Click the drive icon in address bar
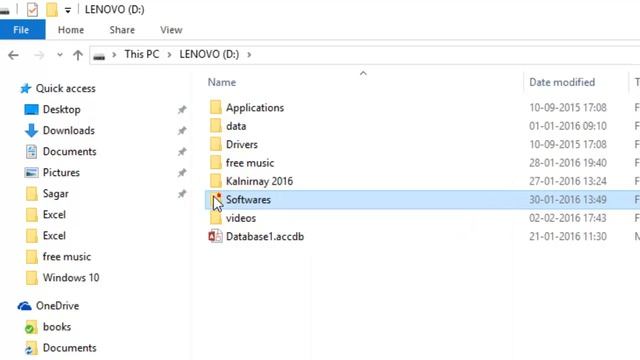Viewport: 640px width, 360px height. pos(99,56)
